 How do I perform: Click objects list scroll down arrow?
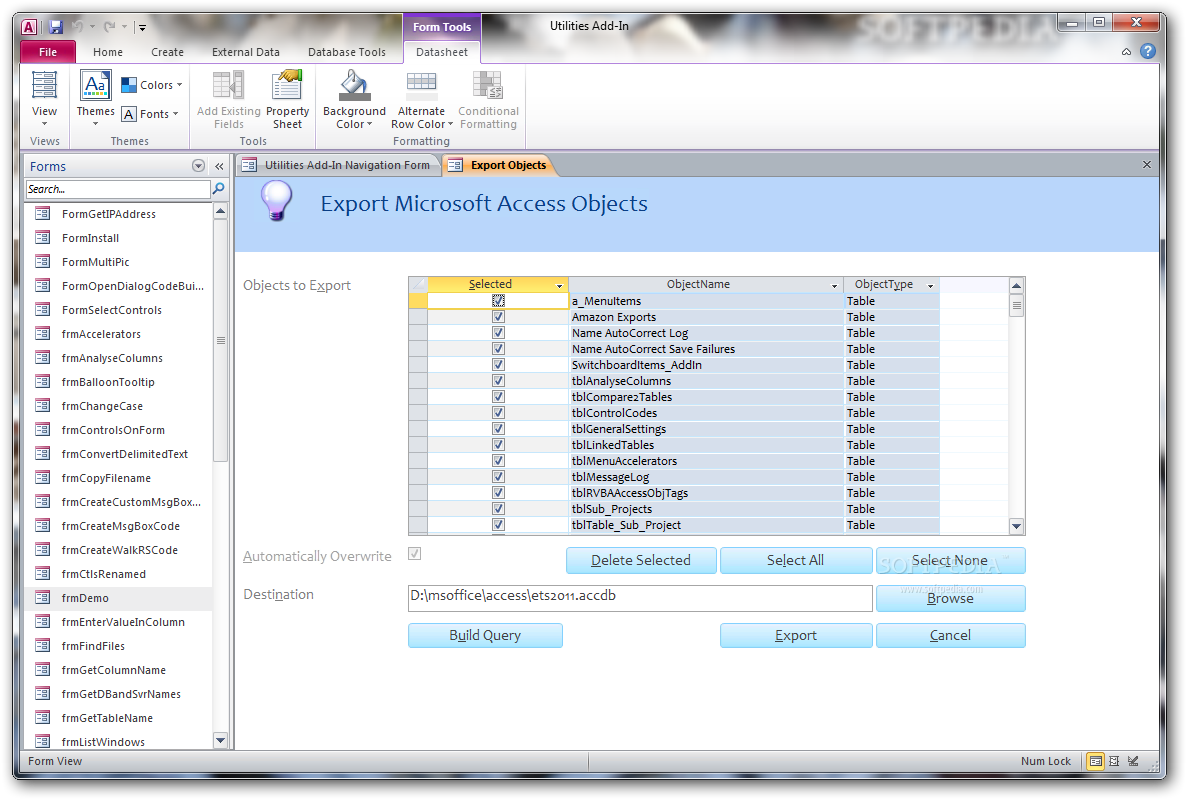coord(1017,526)
